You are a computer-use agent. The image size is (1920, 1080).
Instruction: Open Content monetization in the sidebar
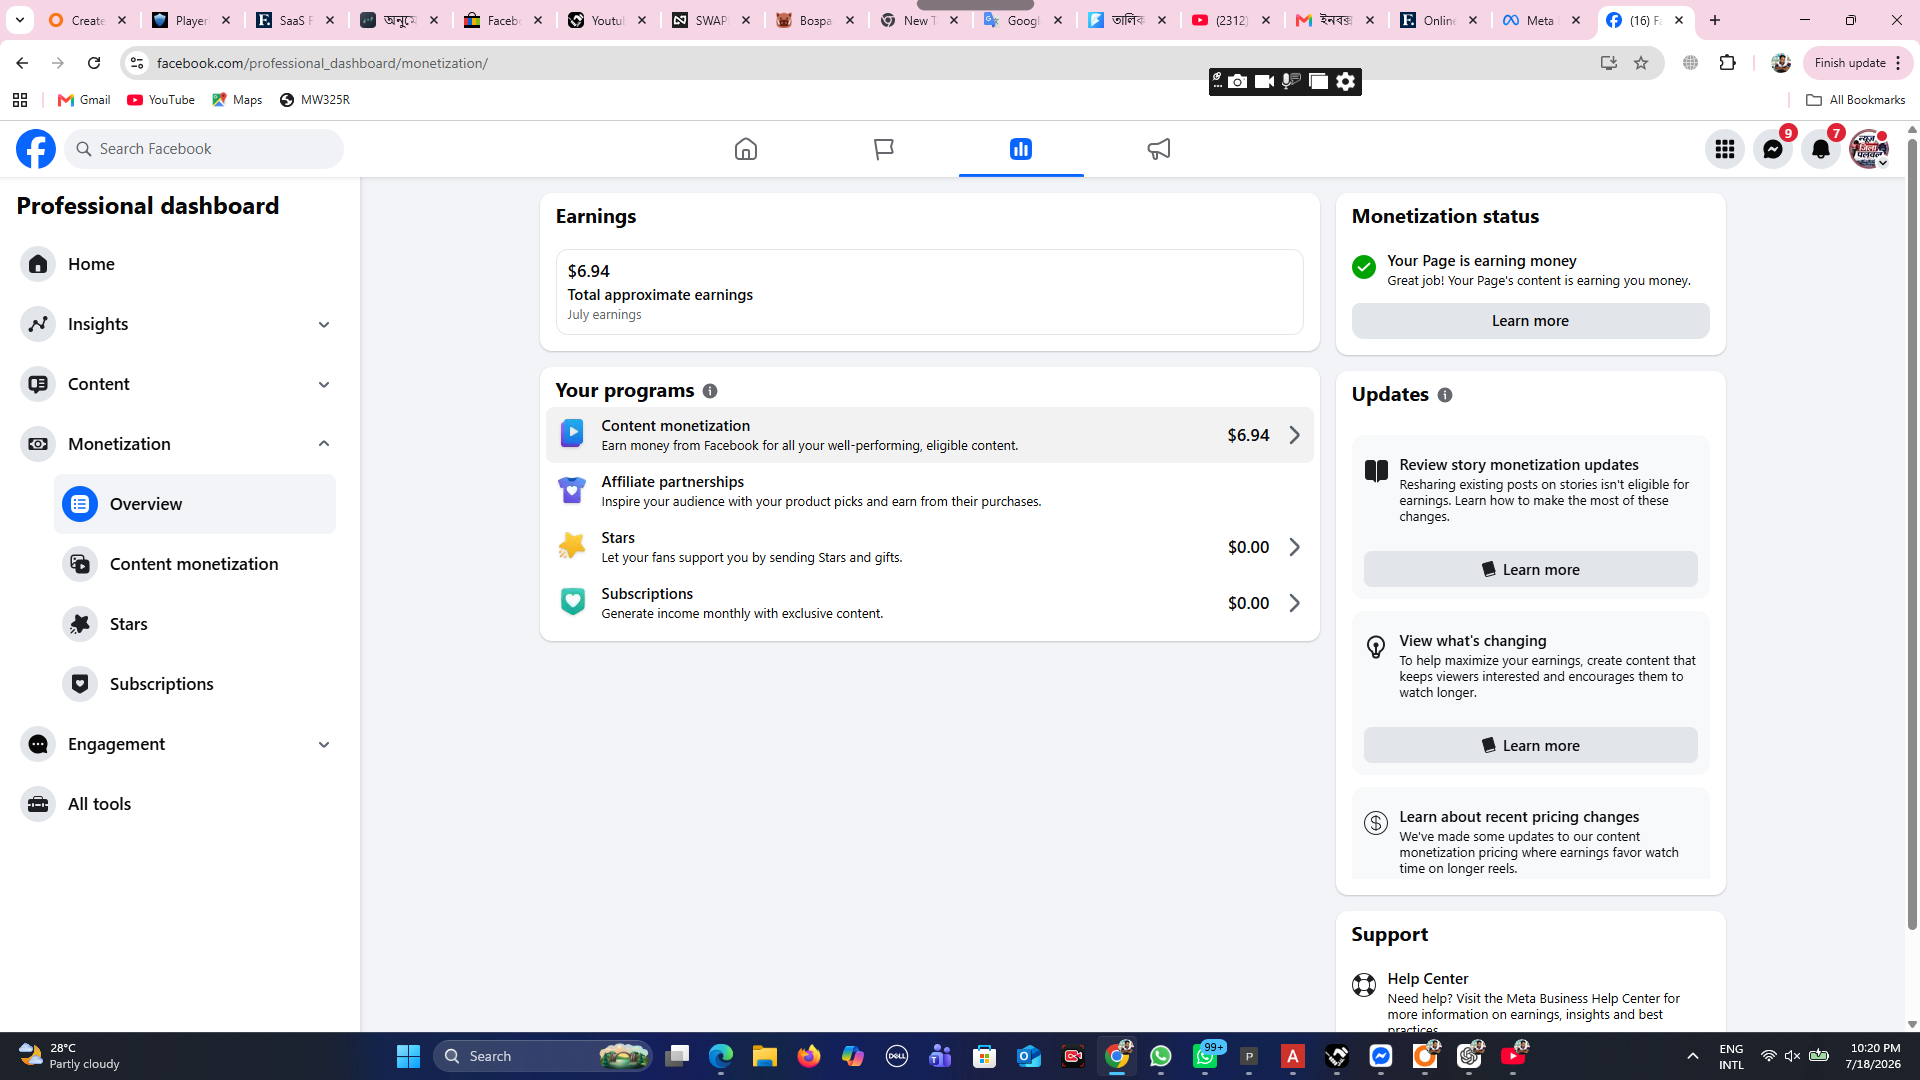[195, 564]
